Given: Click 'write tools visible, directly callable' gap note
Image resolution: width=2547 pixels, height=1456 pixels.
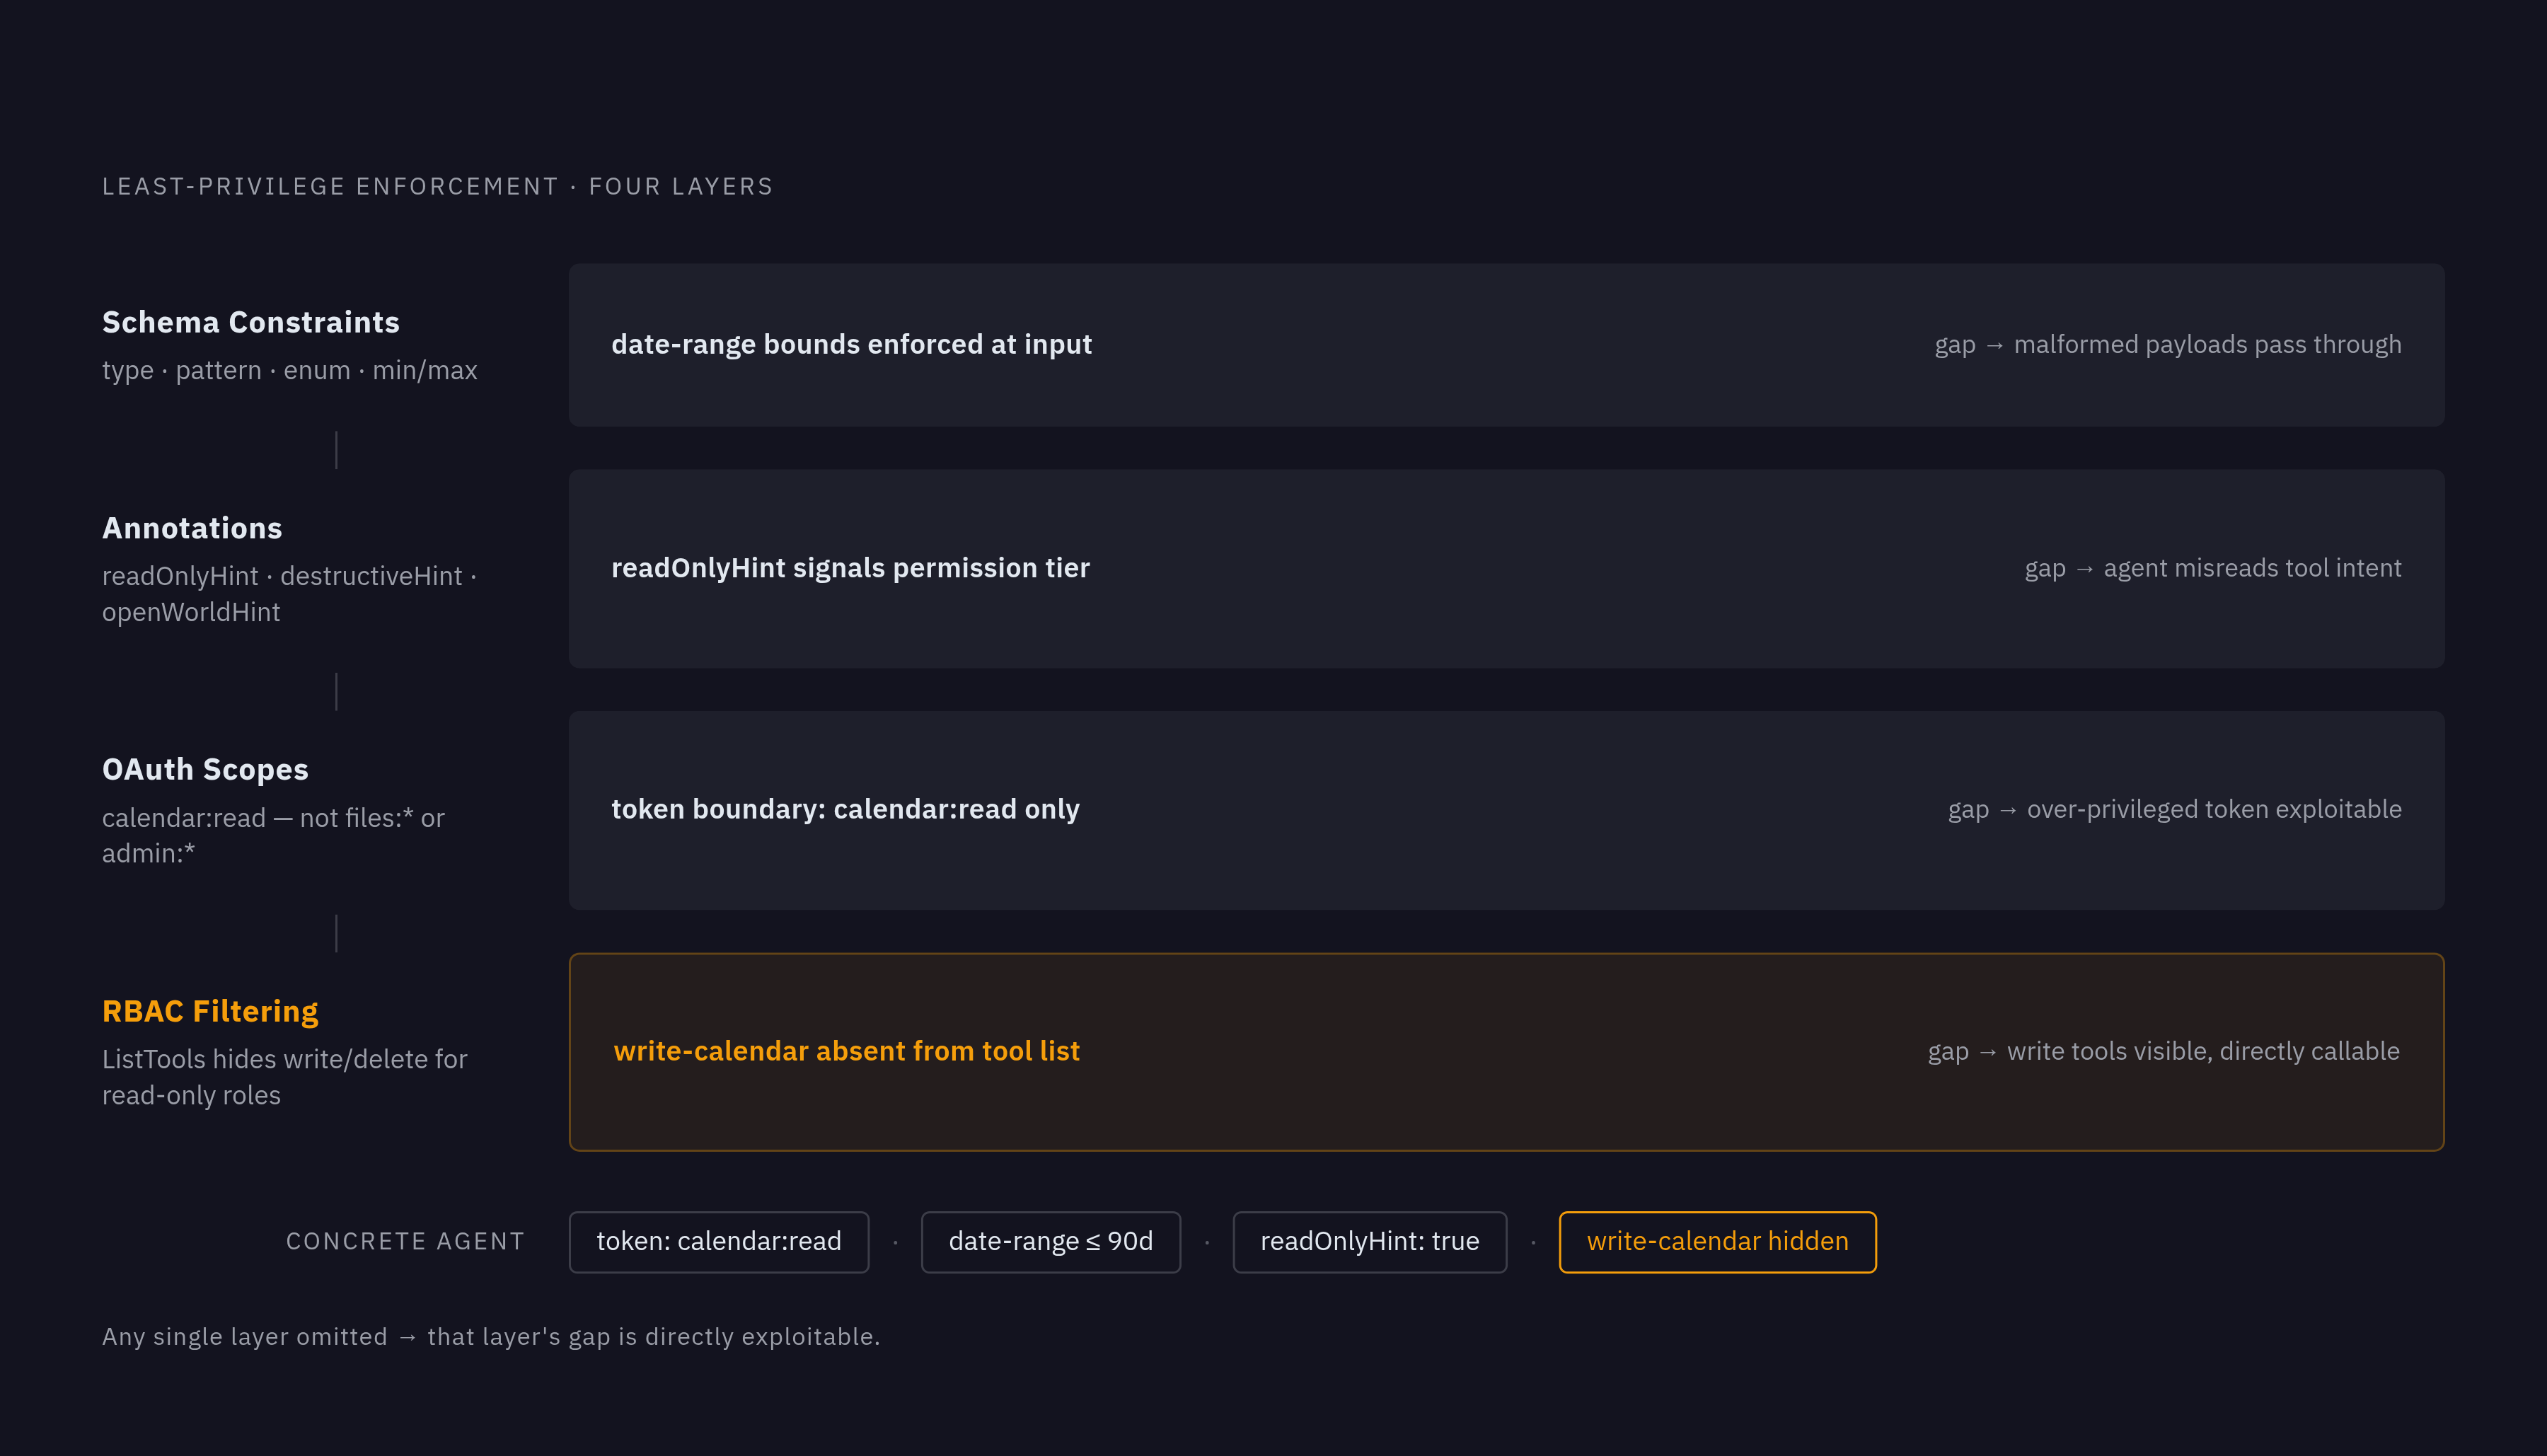Looking at the screenshot, I should click(2163, 1051).
